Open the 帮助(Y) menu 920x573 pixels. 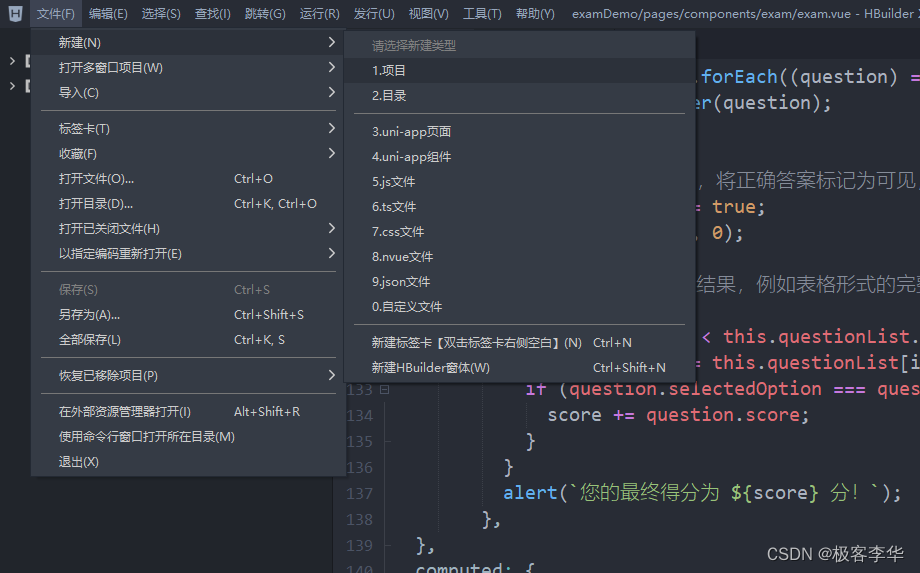(535, 13)
